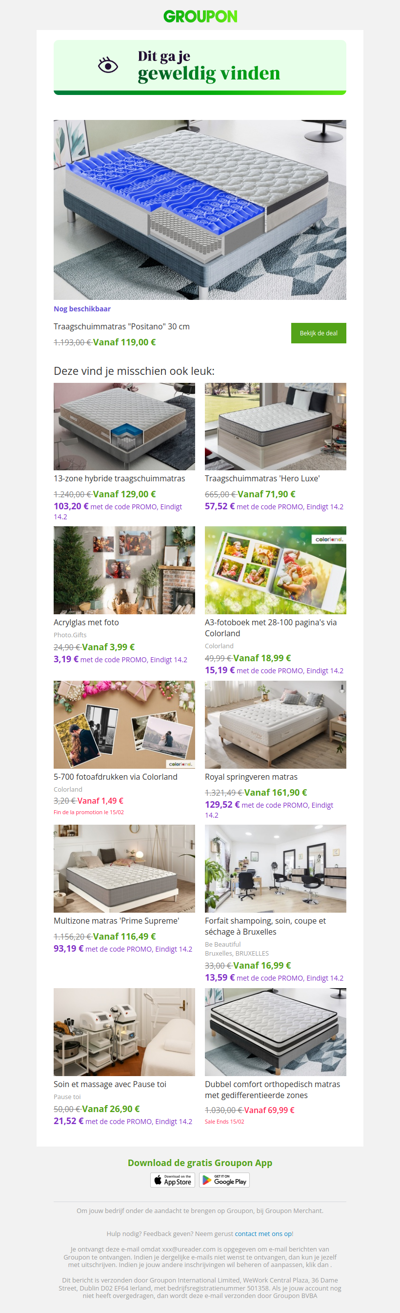
Task: Open the Acrylglas met foto picture
Action: (124, 570)
